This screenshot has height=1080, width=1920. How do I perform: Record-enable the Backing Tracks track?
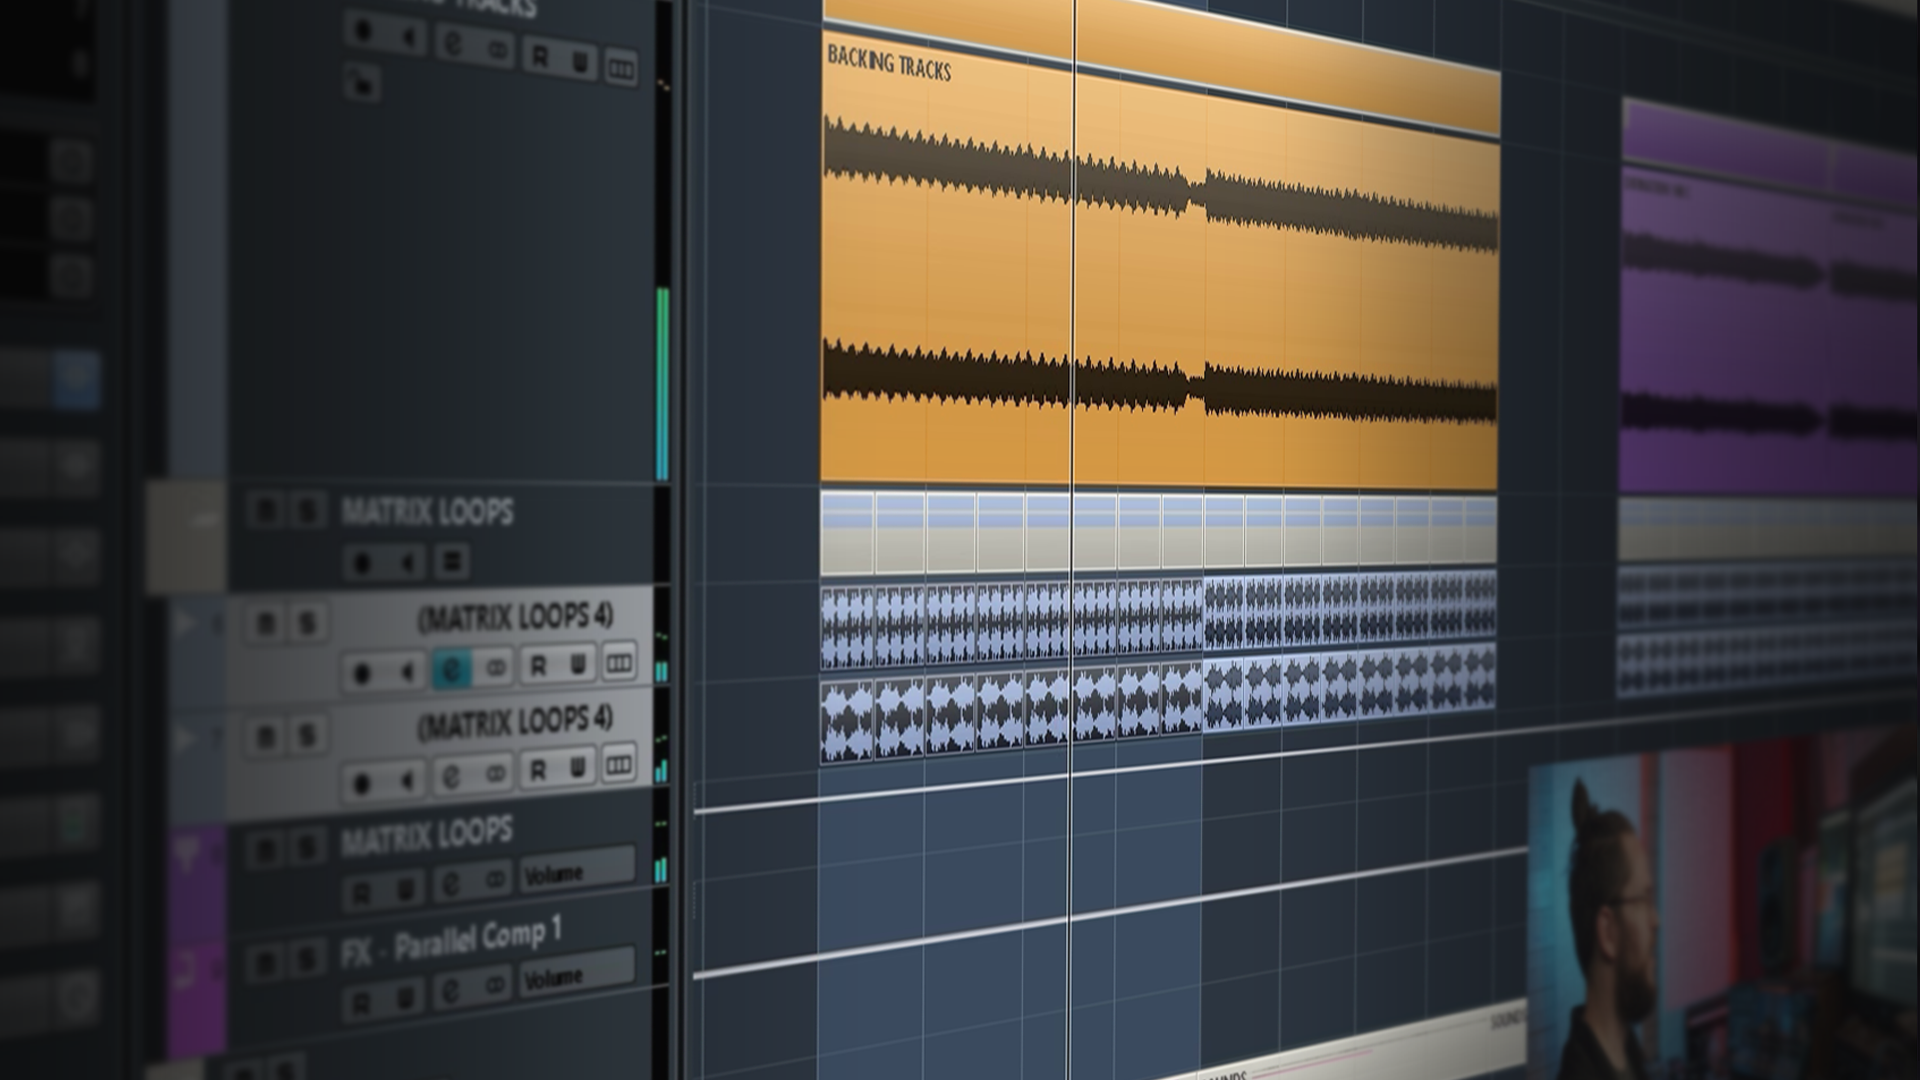click(x=363, y=33)
